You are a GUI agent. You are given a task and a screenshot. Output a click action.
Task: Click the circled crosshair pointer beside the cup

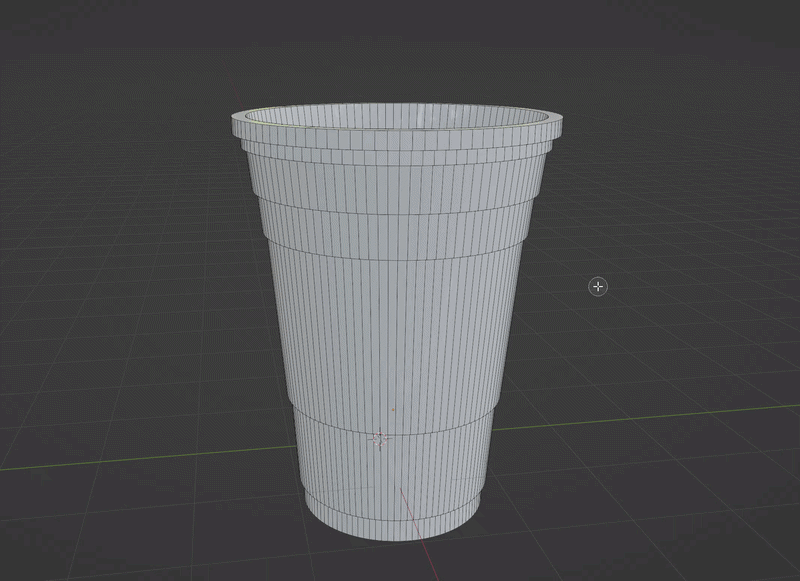tap(598, 287)
